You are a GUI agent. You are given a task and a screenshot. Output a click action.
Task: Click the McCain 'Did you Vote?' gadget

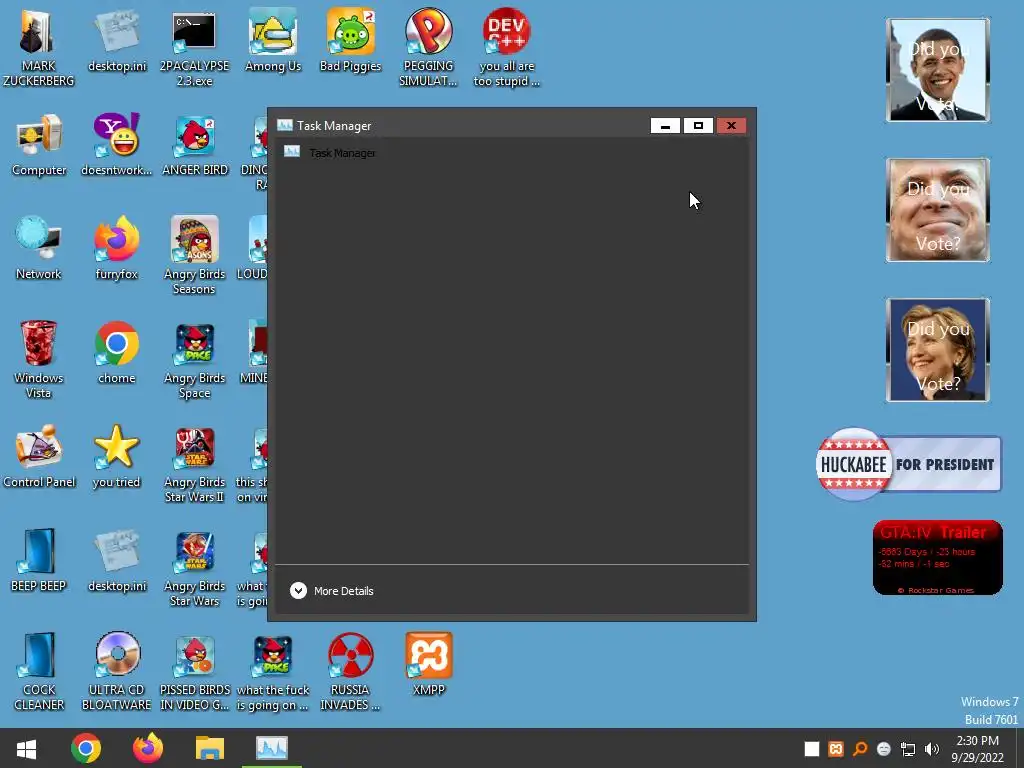pos(937,210)
